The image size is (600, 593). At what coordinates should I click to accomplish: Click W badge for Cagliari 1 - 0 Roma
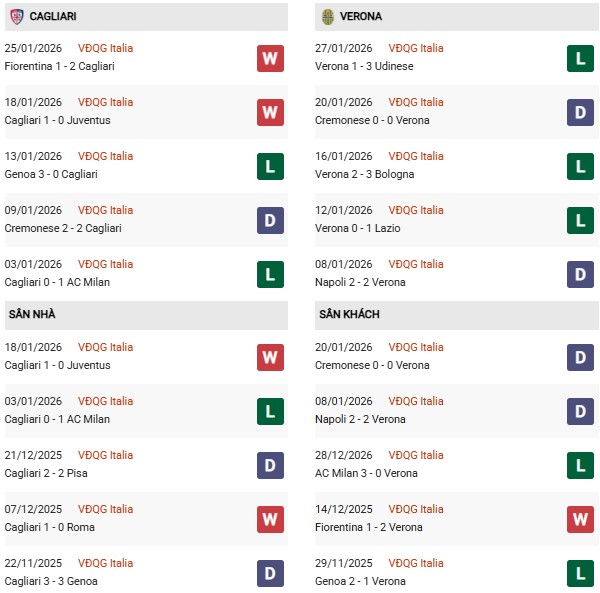click(x=270, y=519)
